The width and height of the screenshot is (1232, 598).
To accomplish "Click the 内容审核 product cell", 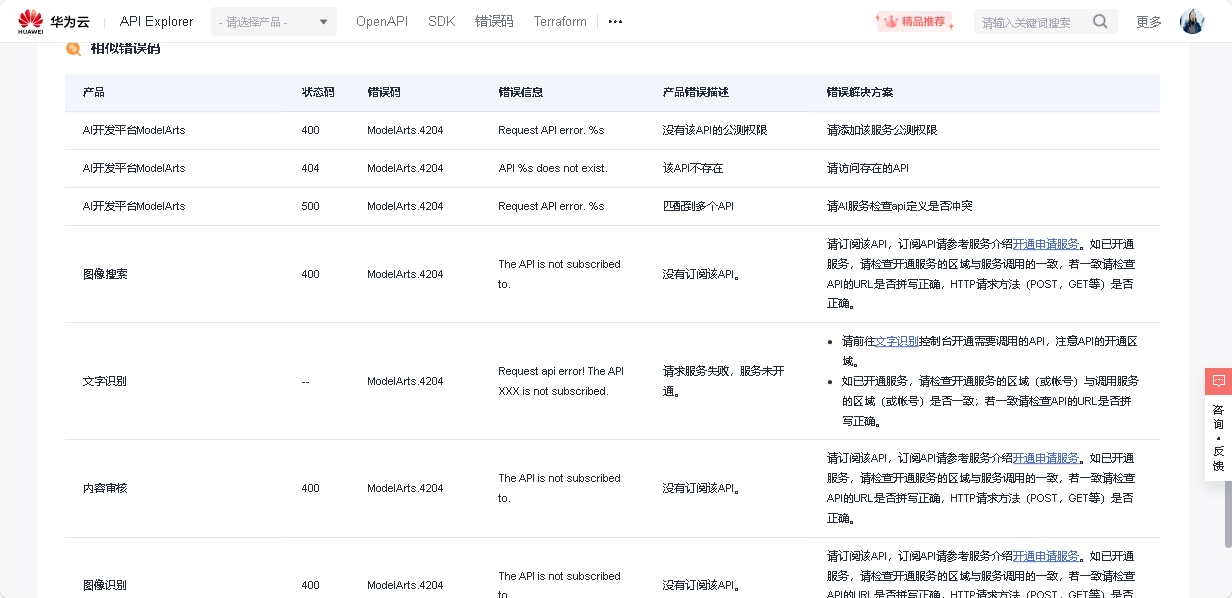I will tap(105, 488).
